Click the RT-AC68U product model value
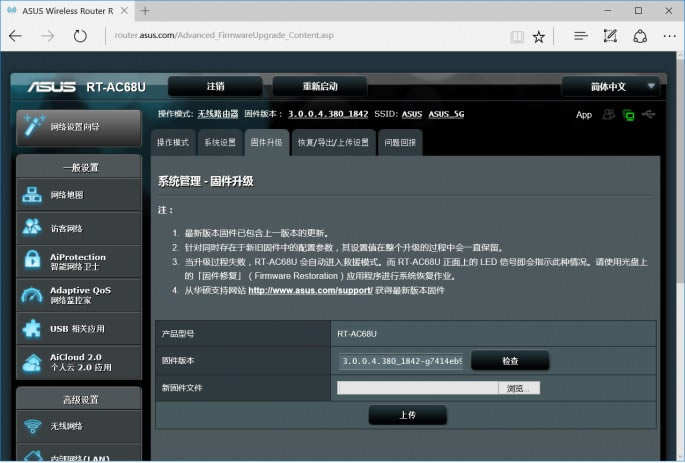This screenshot has width=685, height=463. [x=356, y=334]
